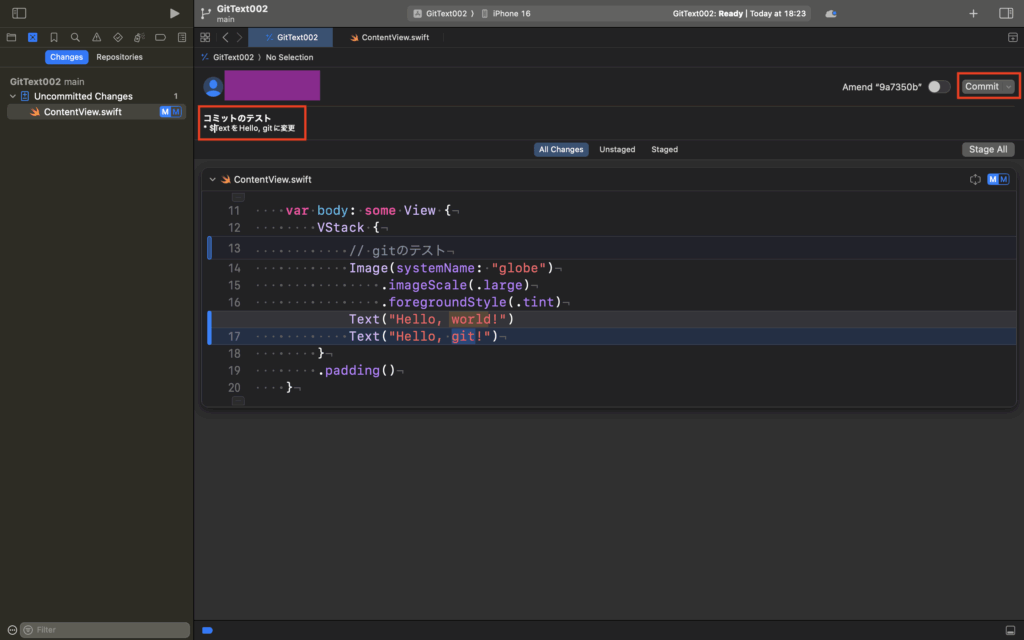Screen dimensions: 1024x640
Task: Click the lower fold ribbon below line 20
Action: pyautogui.click(x=238, y=400)
